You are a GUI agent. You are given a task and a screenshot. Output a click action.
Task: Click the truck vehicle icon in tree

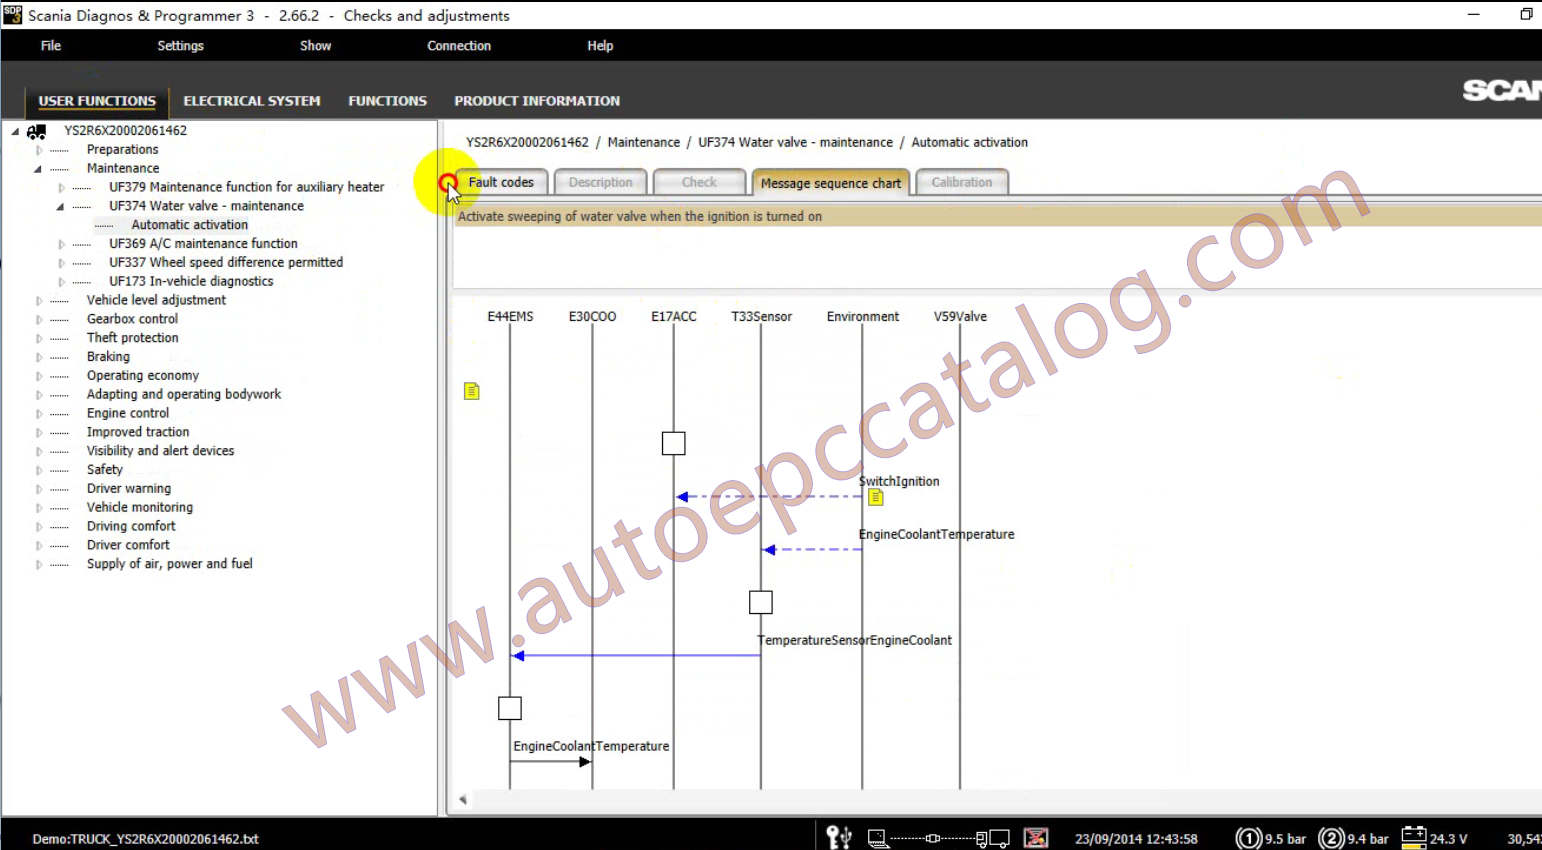37,131
